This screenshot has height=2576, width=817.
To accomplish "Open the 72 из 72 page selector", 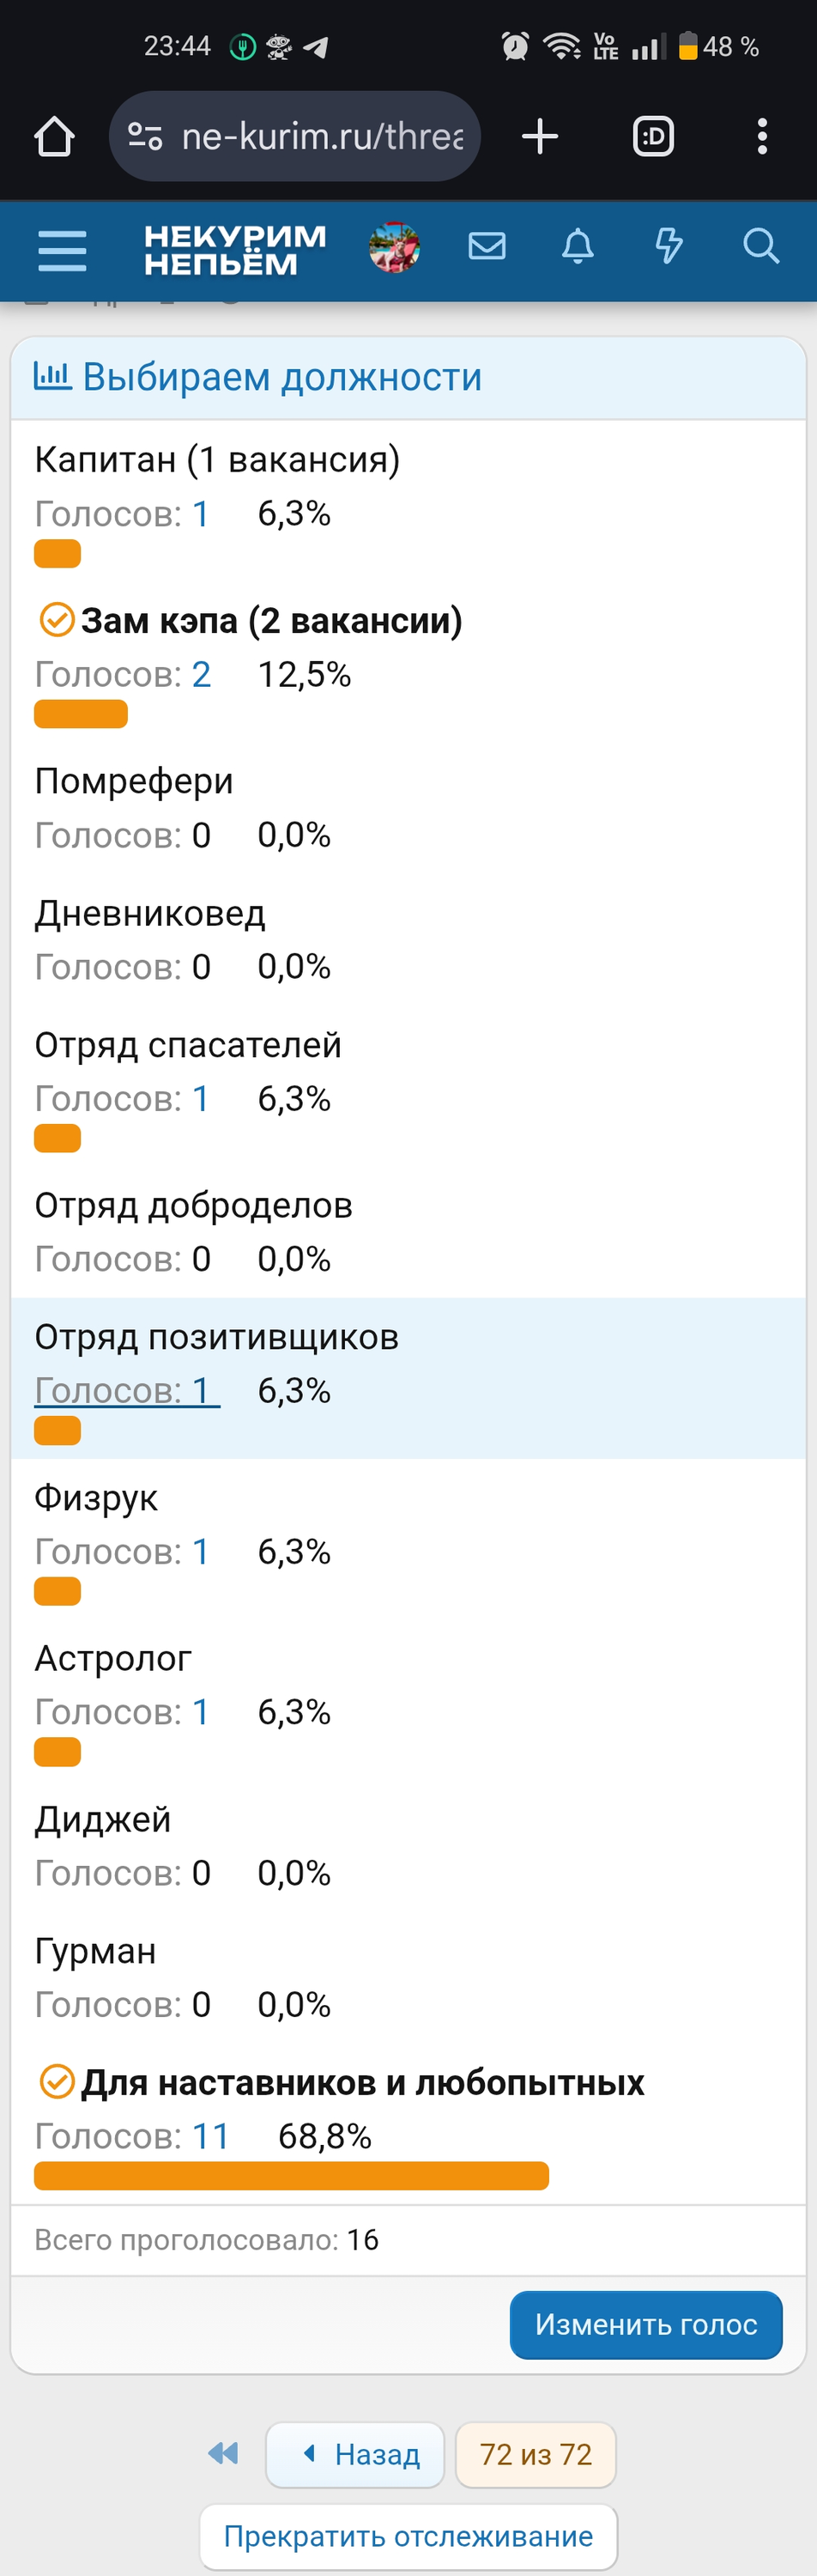I will point(536,2455).
